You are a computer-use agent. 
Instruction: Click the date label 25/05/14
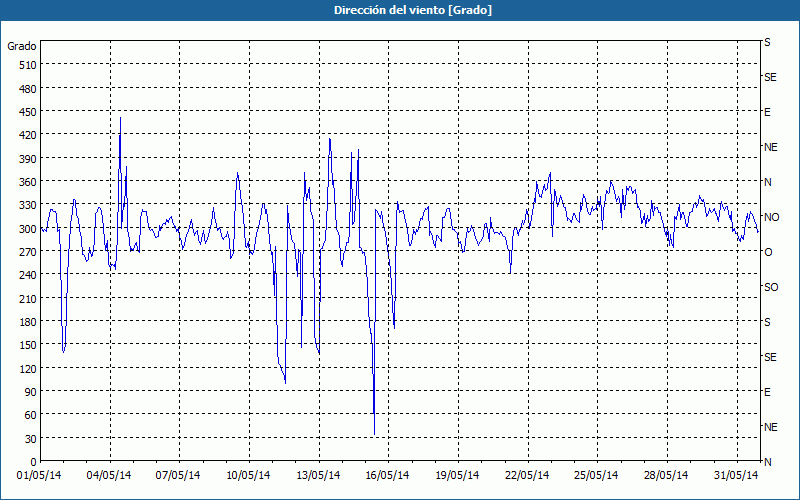click(596, 476)
